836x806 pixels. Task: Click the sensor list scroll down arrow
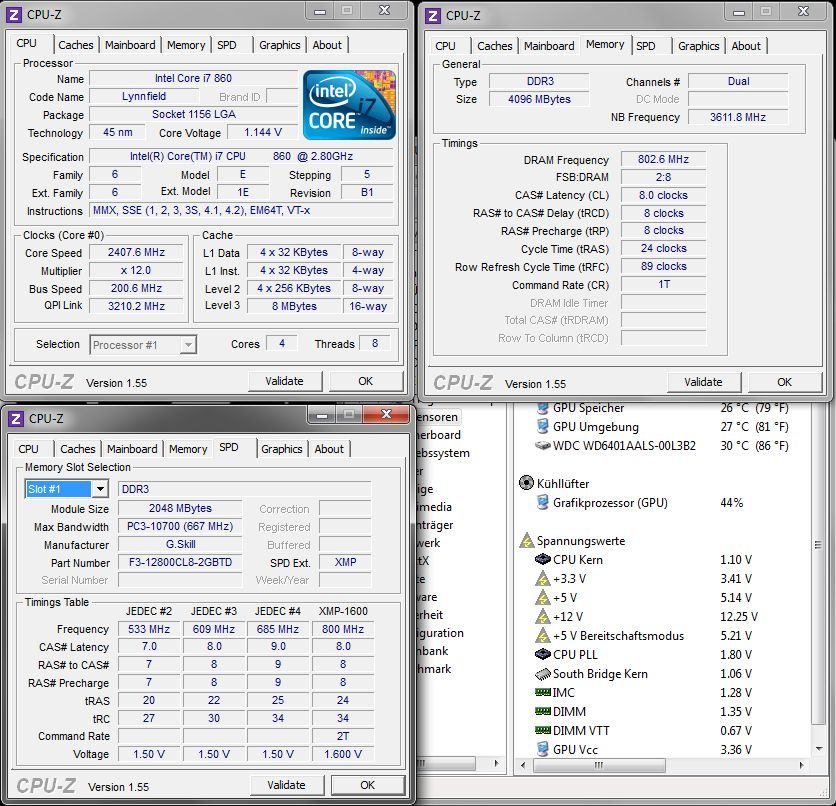point(818,749)
